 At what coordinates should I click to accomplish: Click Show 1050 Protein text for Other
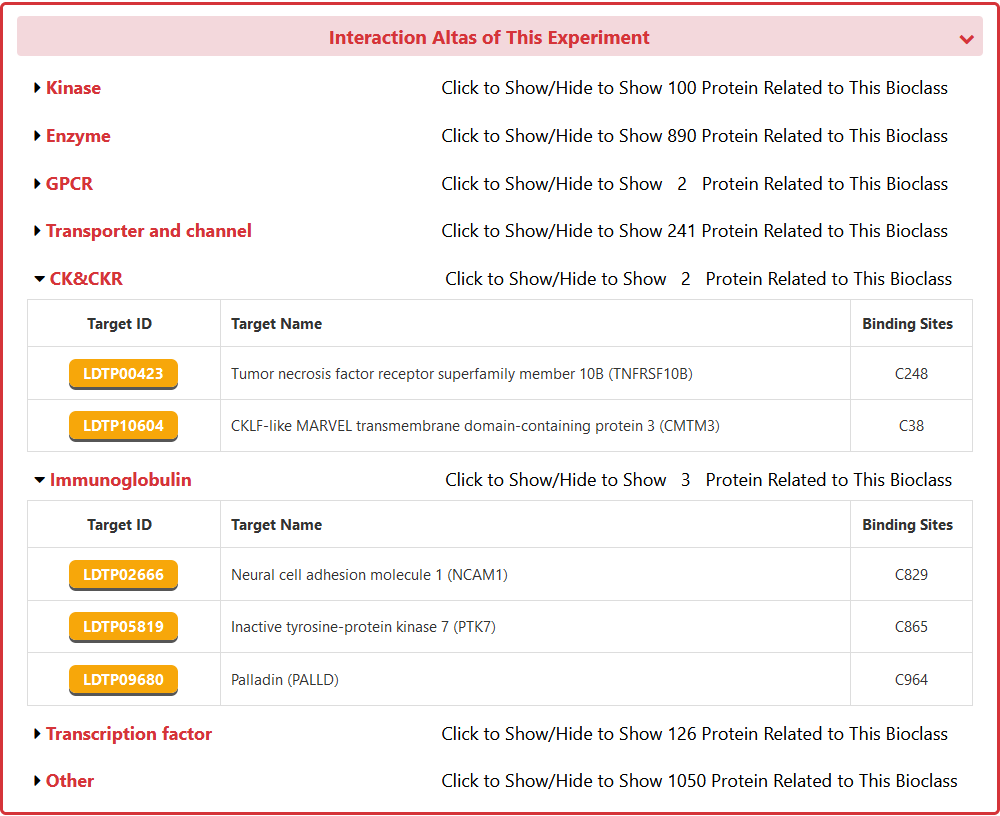point(699,781)
